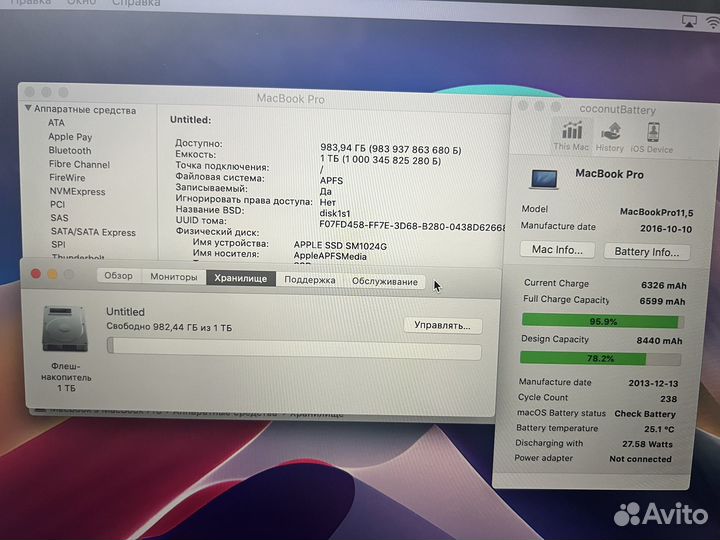Open History view in coconutBattery
This screenshot has height=540, width=720.
[x=610, y=136]
